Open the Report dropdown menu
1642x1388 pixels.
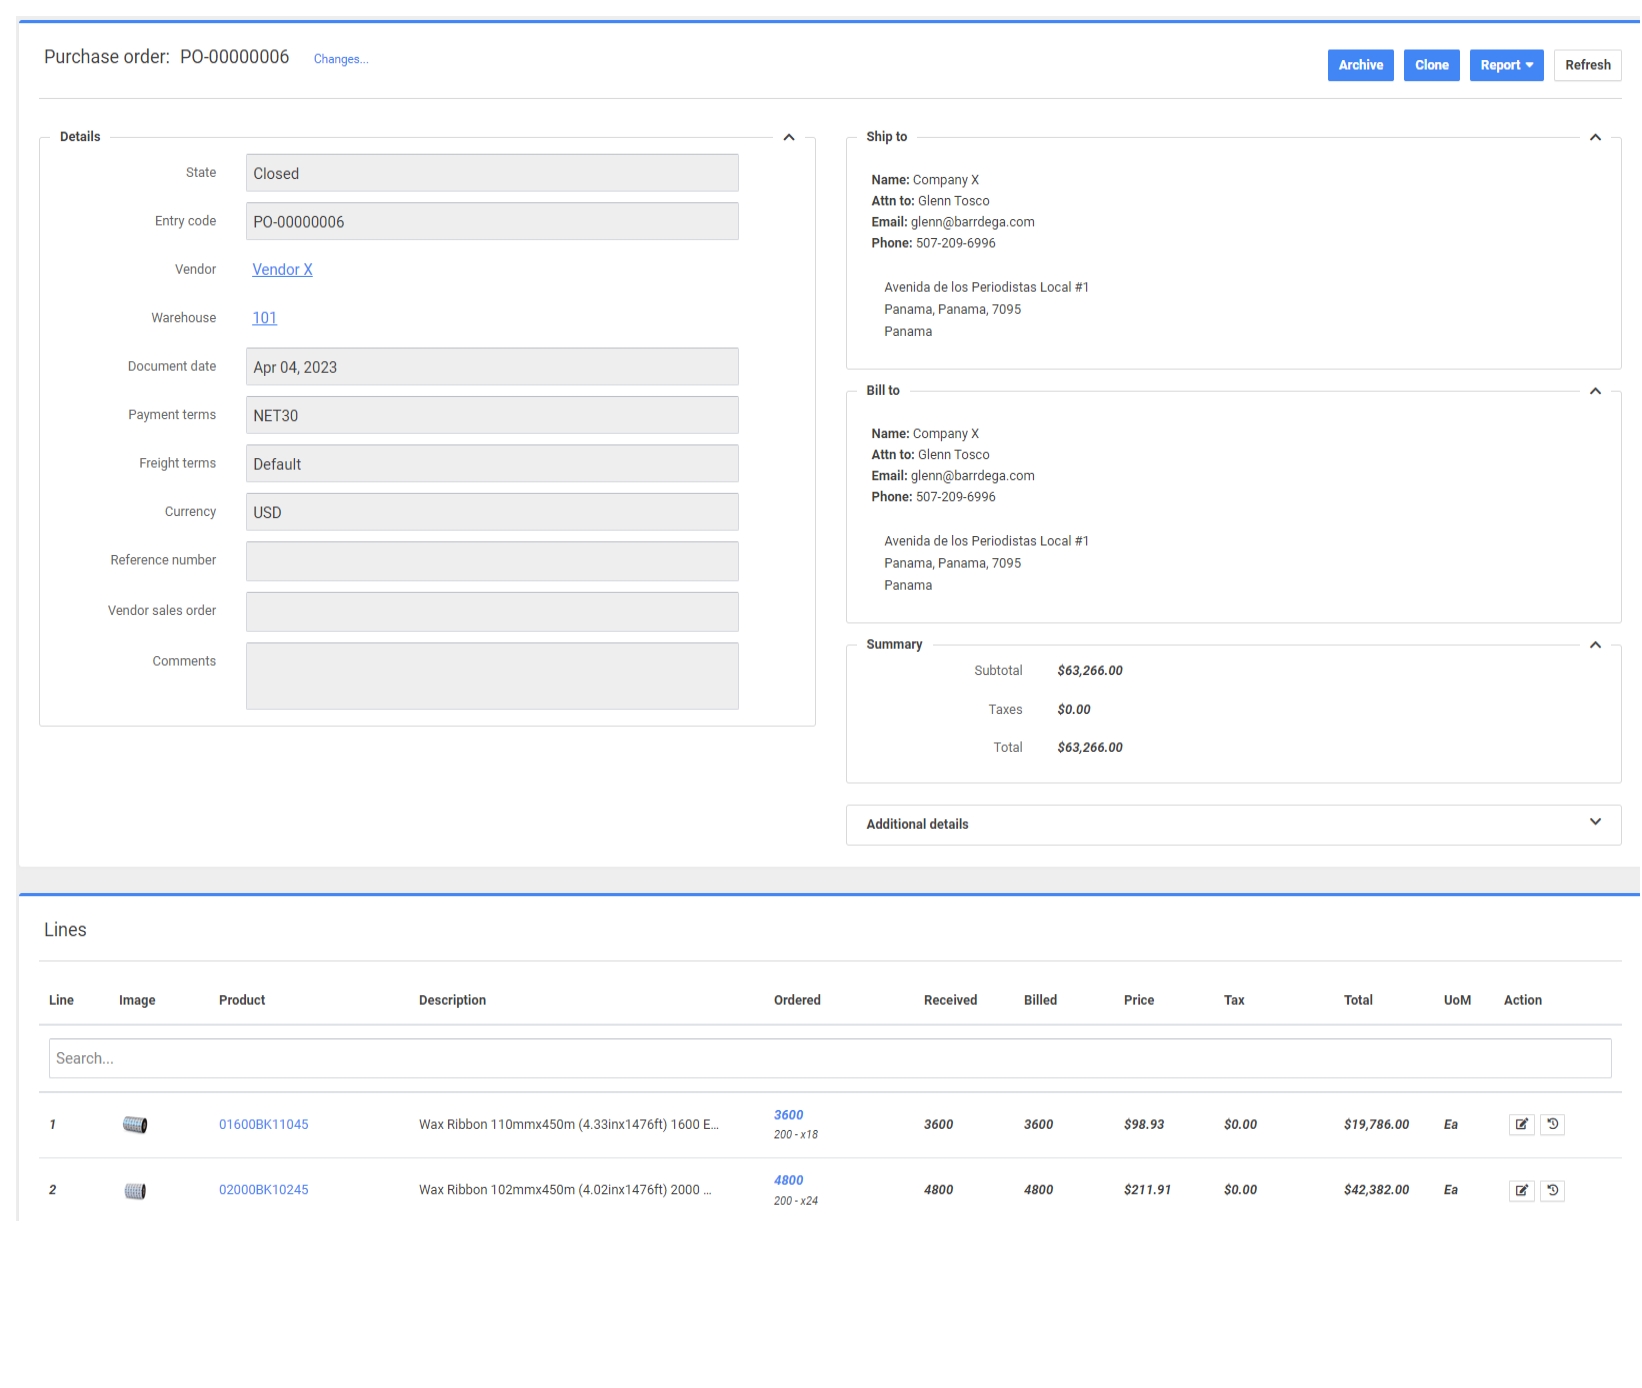click(x=1506, y=65)
